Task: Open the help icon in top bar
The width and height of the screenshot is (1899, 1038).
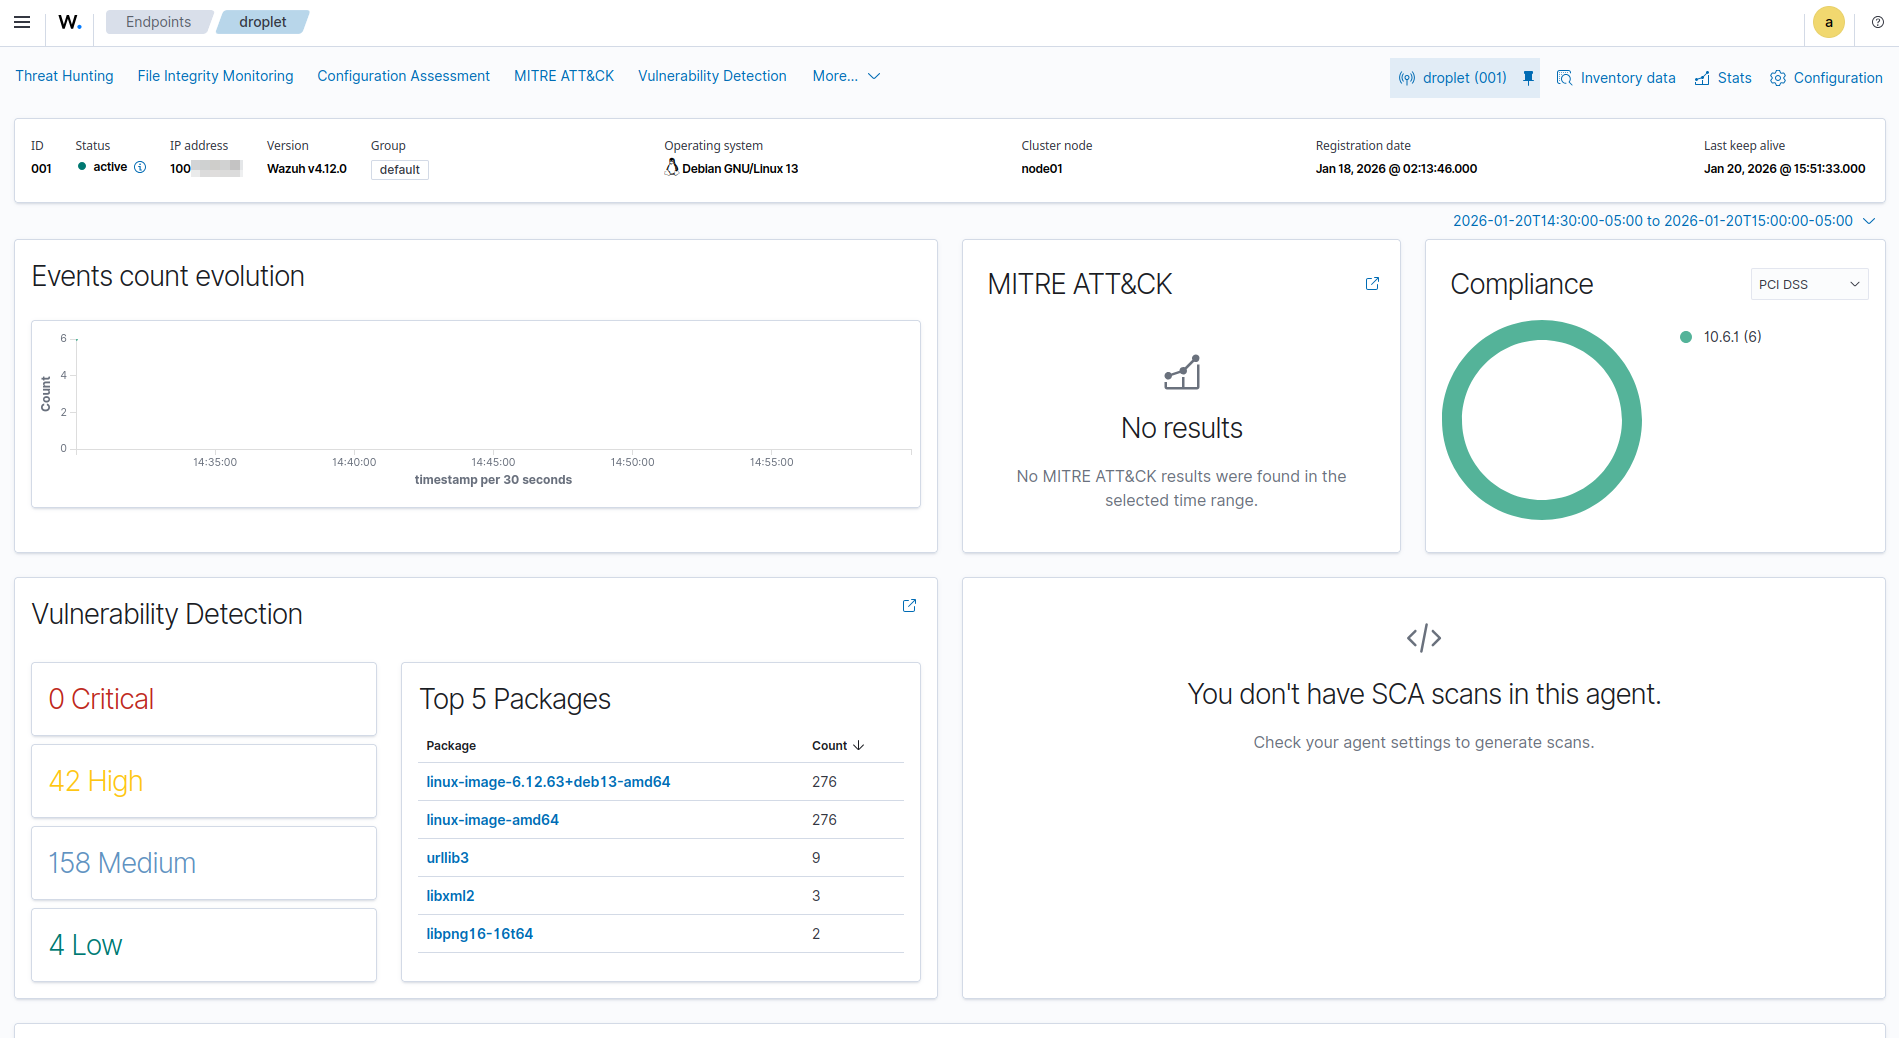Action: click(1877, 22)
